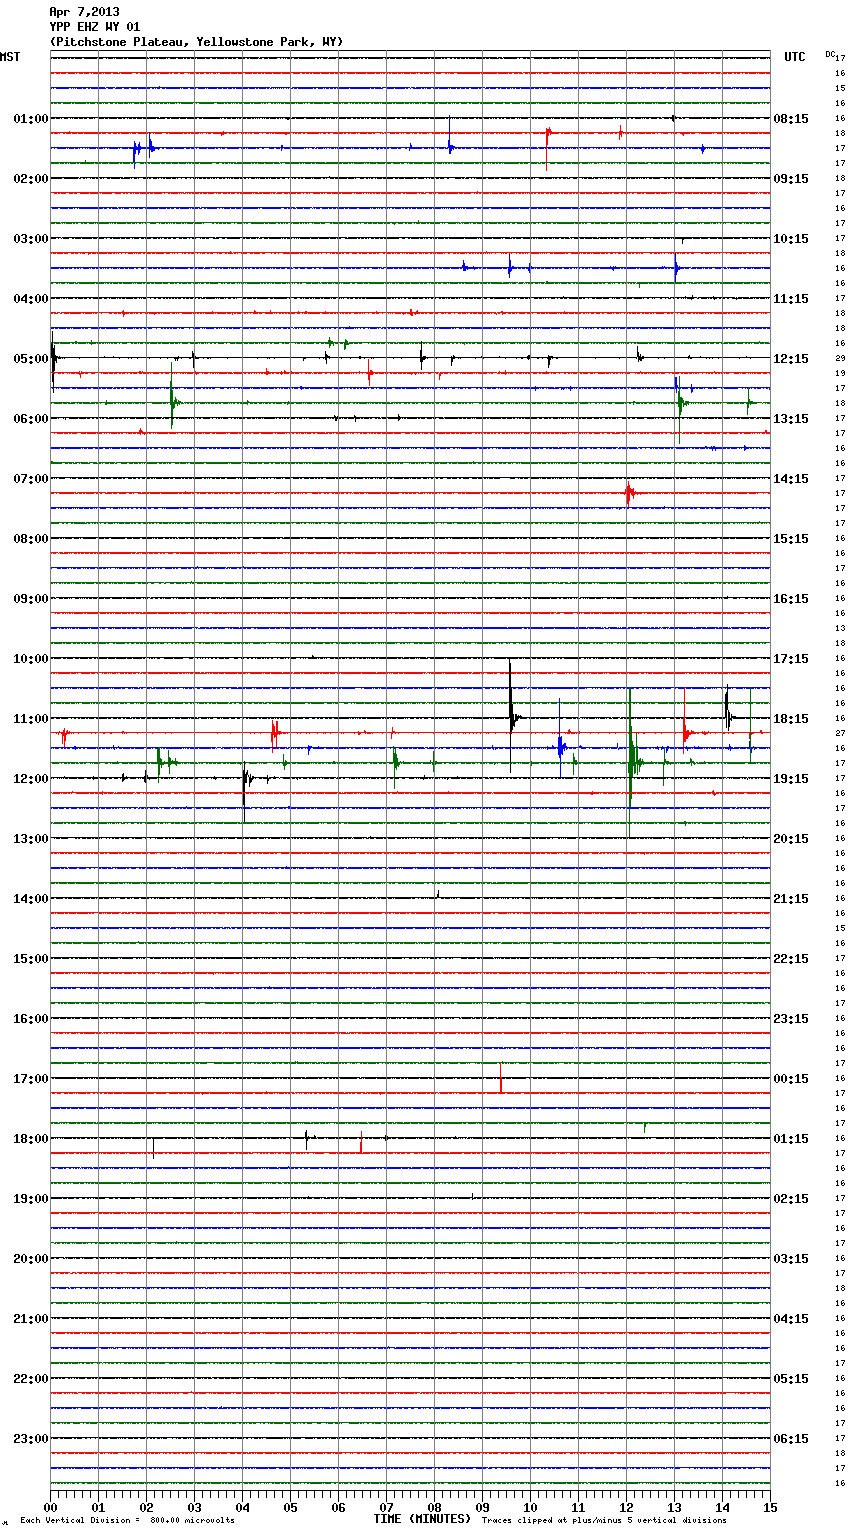Click the 'DC' column heading
The height and width of the screenshot is (1534, 850).
(x=830, y=54)
